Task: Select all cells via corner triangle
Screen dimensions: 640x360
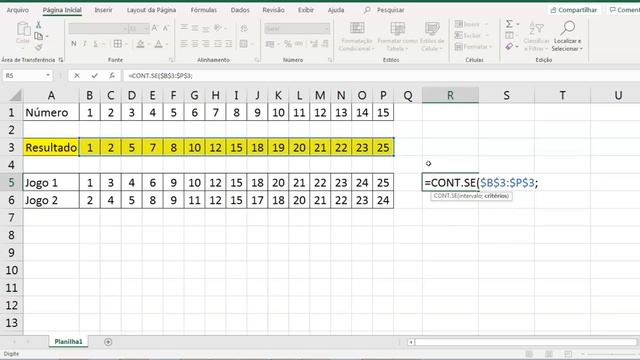Action: tap(15, 96)
